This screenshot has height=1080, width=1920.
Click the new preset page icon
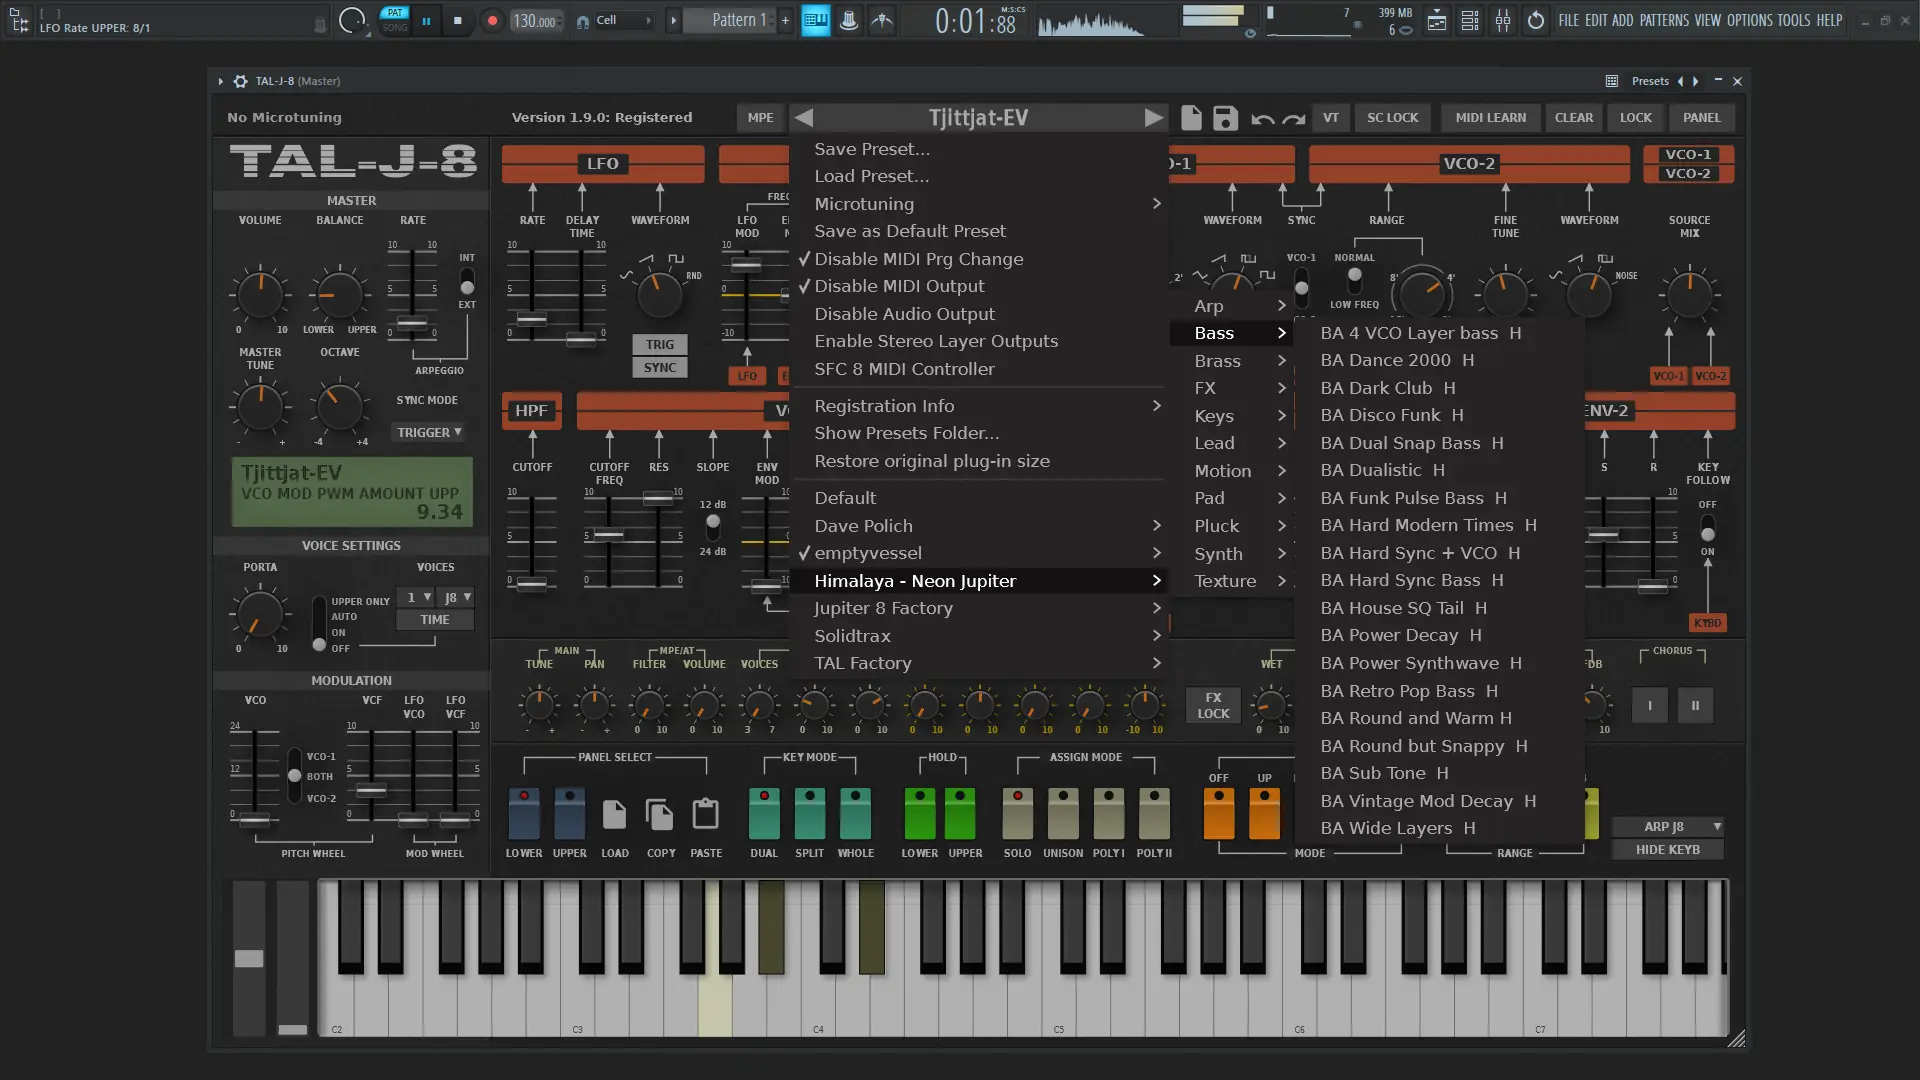tap(1191, 118)
